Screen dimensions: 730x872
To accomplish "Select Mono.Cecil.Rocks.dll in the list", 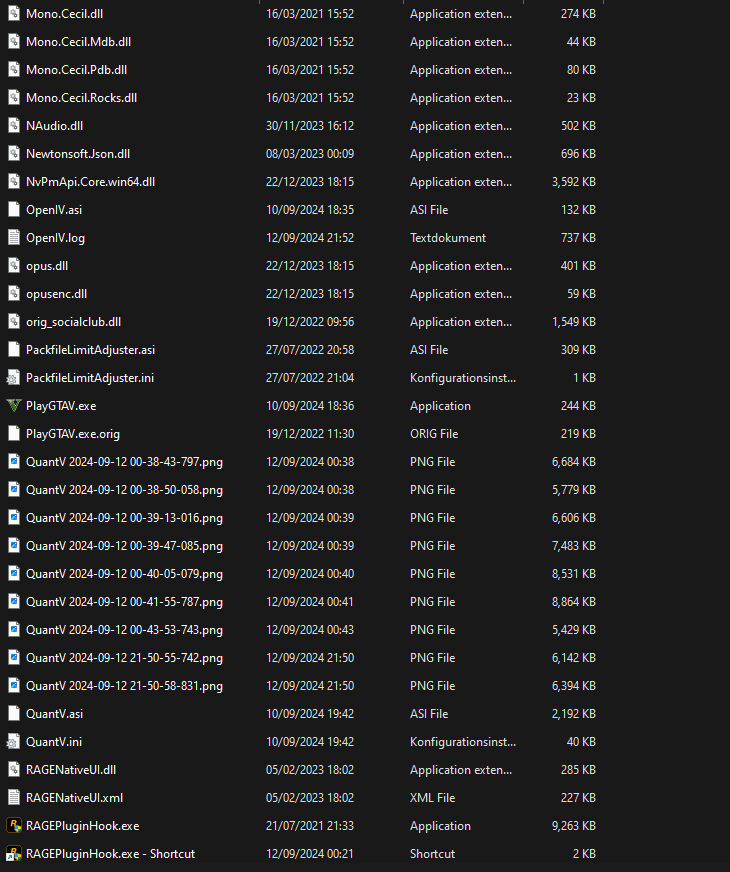I will tap(81, 98).
